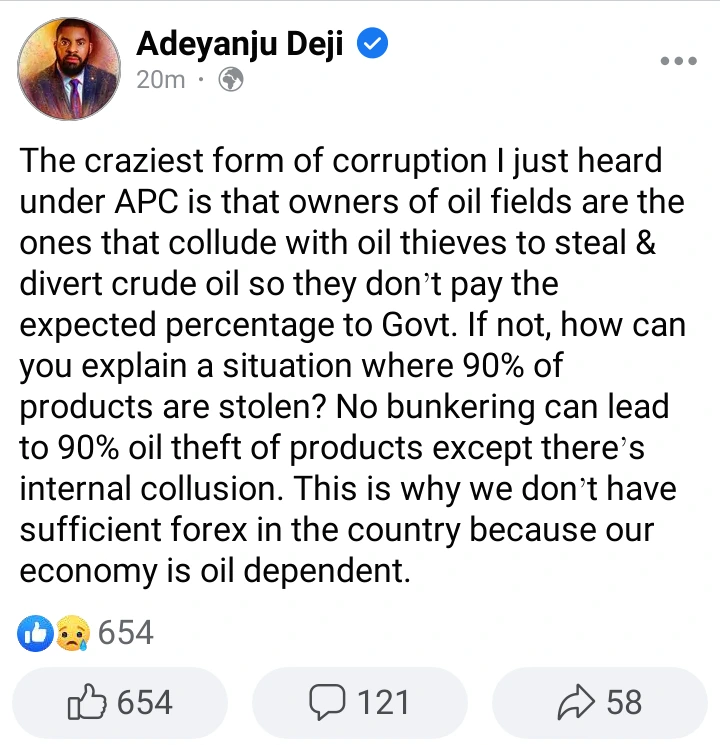
Task: Open the post via 20m timestamp
Action: click(x=160, y=79)
